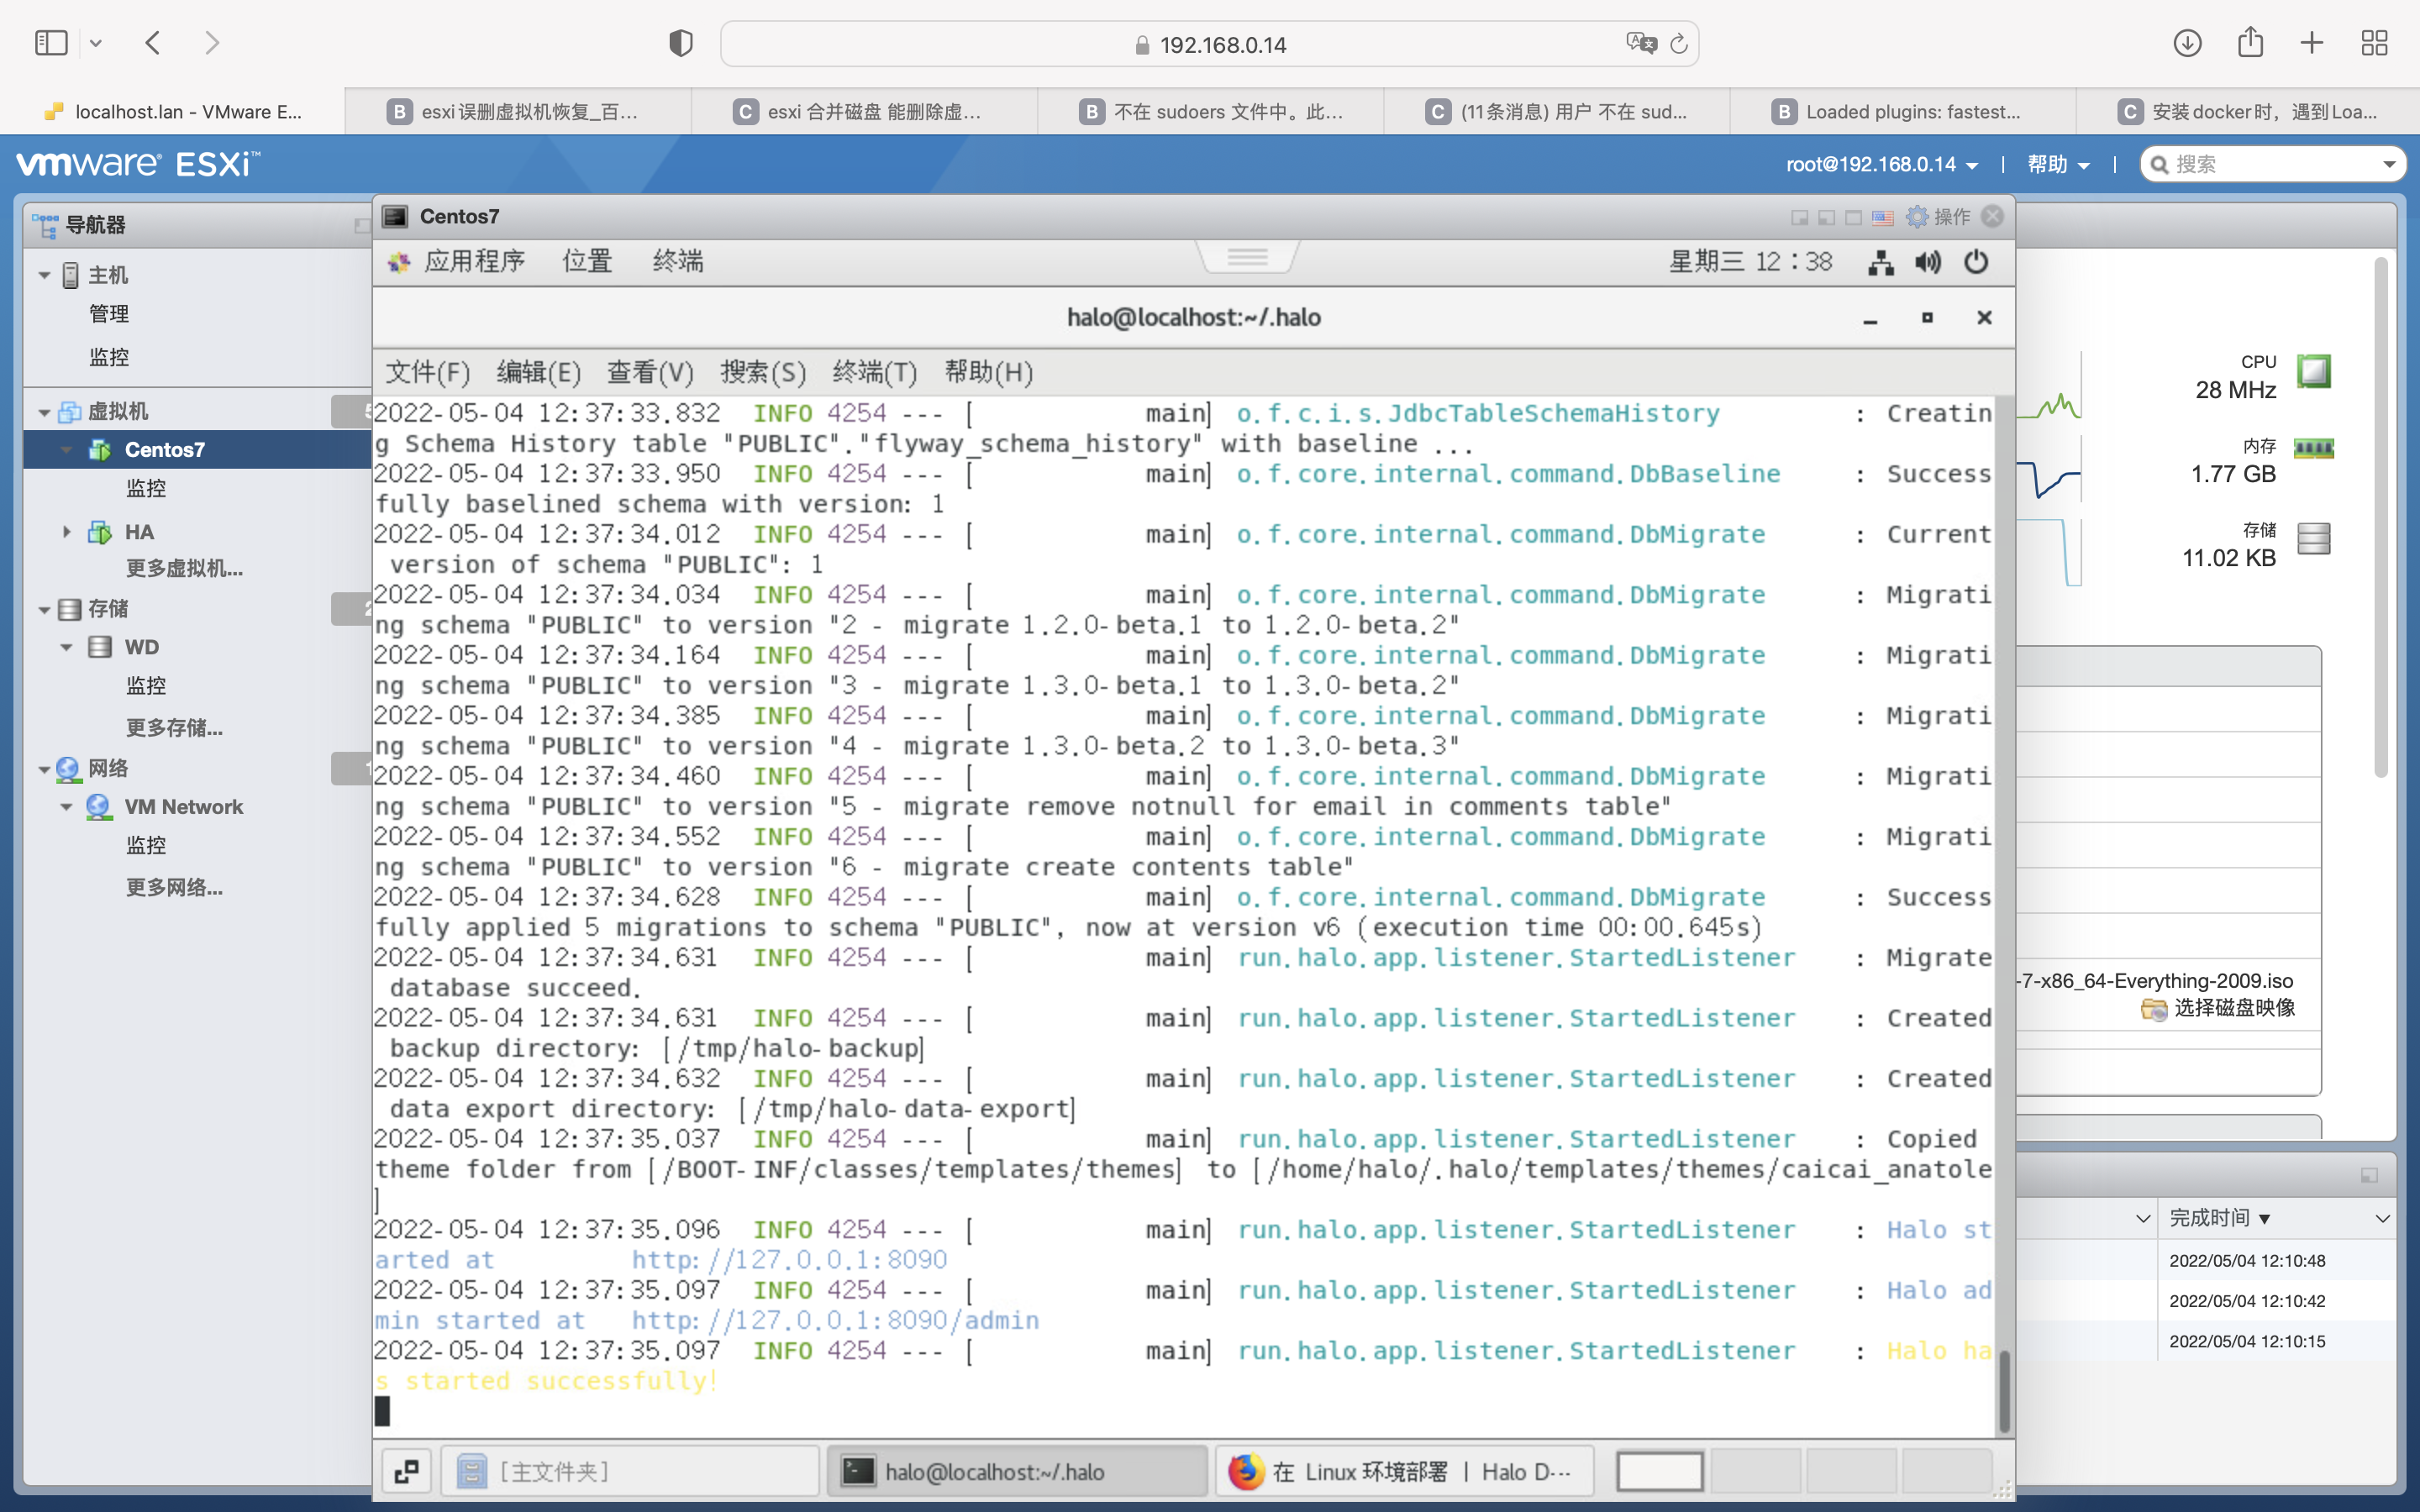Click the 选择磁盘映像 folder icon
2420x1512 pixels.
[x=2154, y=1009]
